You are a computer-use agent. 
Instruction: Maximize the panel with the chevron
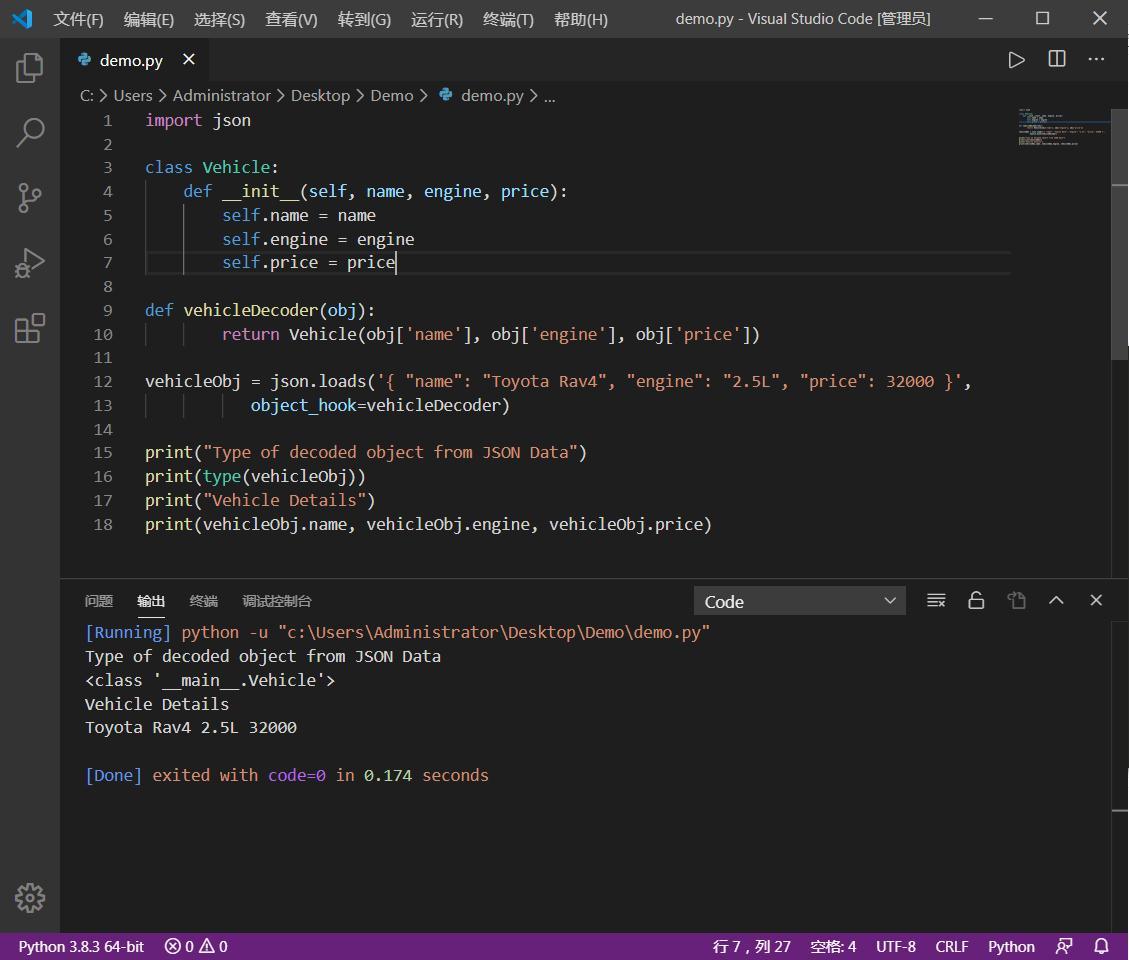pyautogui.click(x=1056, y=600)
